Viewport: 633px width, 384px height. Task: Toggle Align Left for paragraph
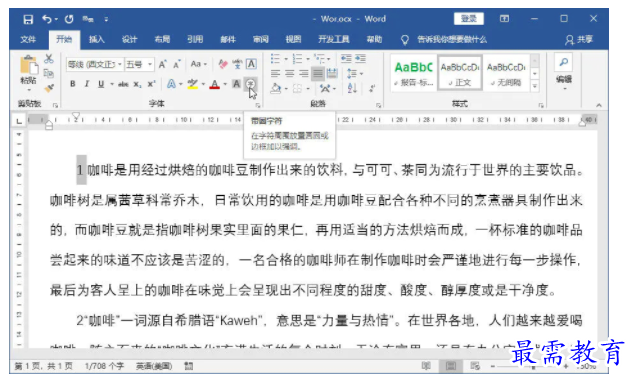click(x=275, y=73)
